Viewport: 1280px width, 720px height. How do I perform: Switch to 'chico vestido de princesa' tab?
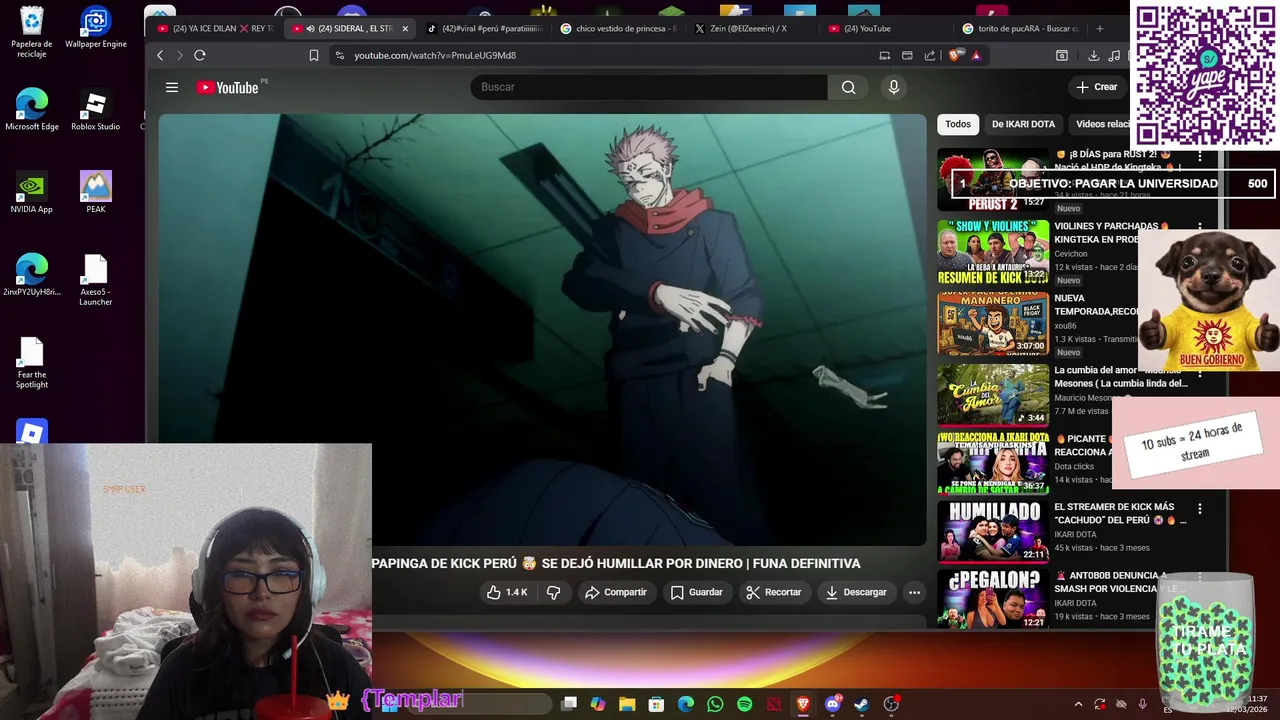(619, 28)
